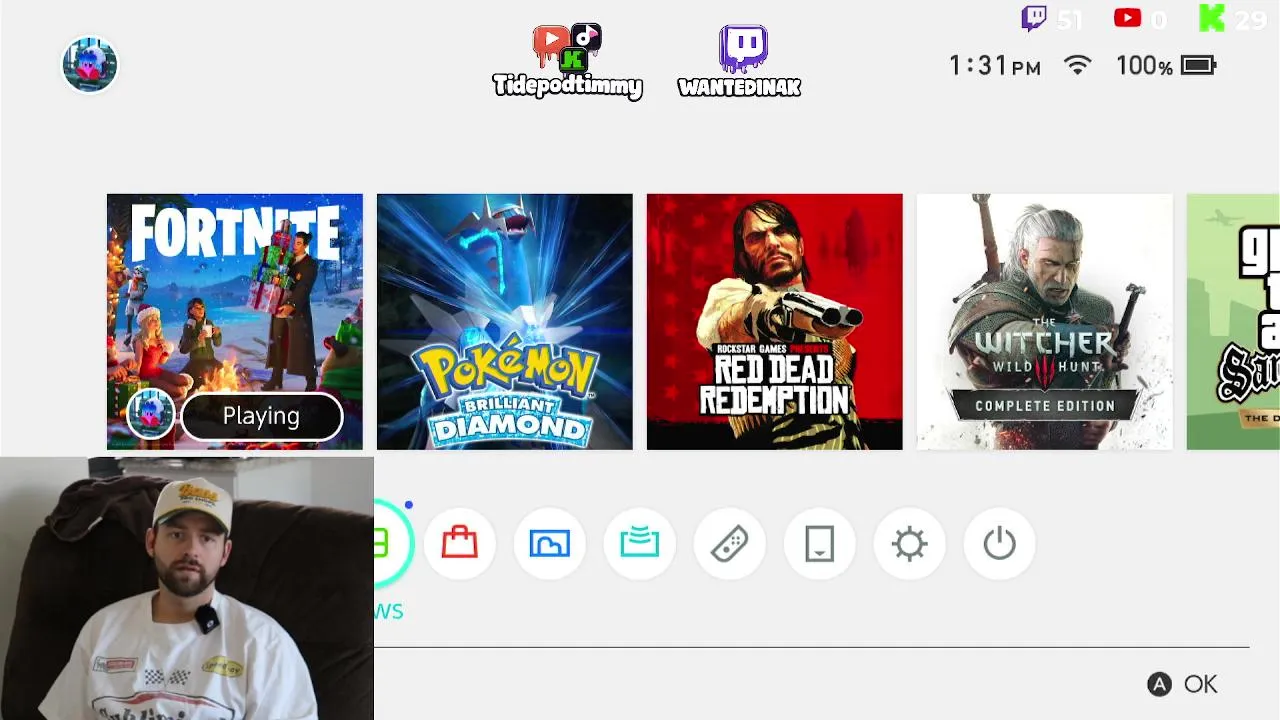
Task: Open the GameShare/teal box icon
Action: (x=640, y=543)
